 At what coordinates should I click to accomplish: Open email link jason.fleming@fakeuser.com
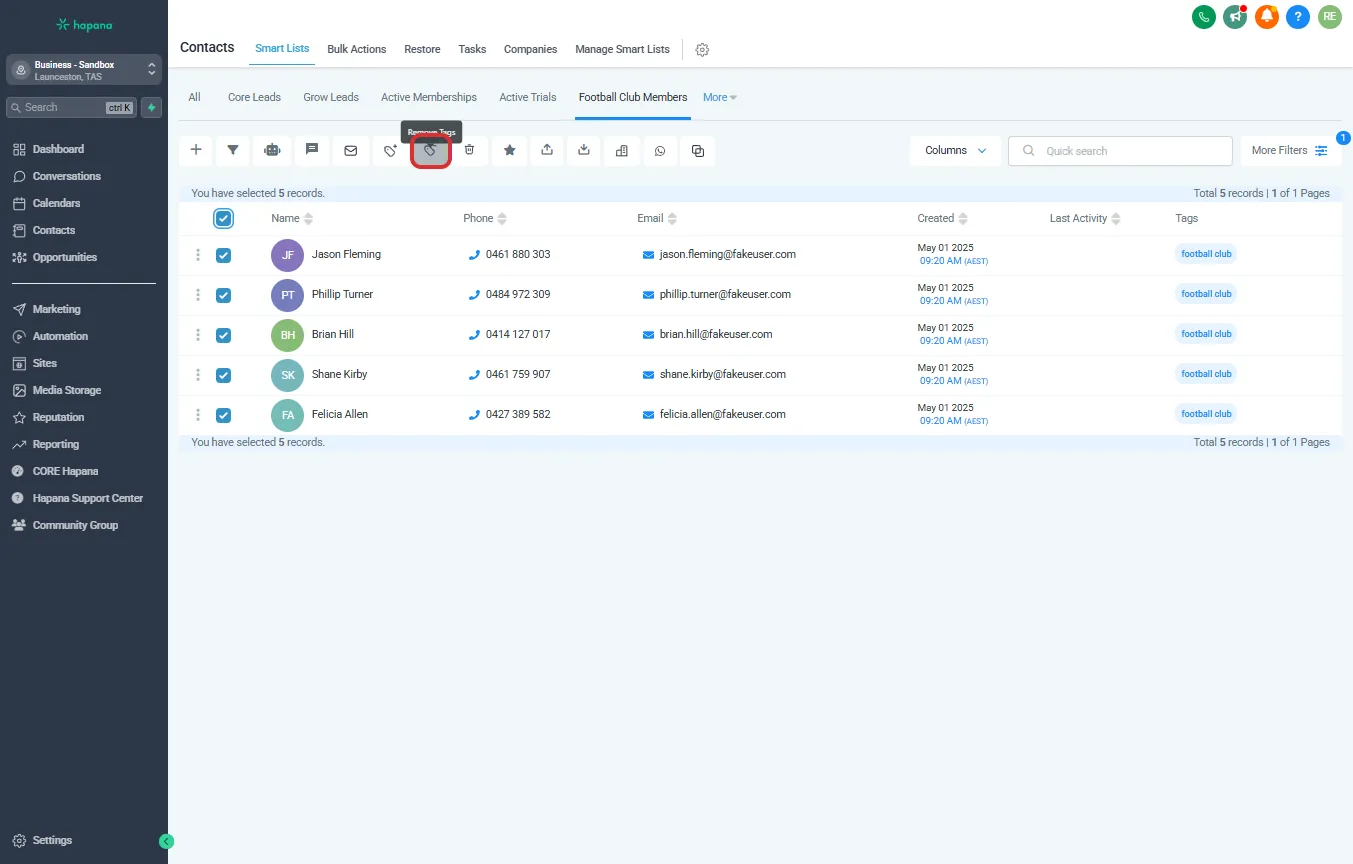point(727,255)
